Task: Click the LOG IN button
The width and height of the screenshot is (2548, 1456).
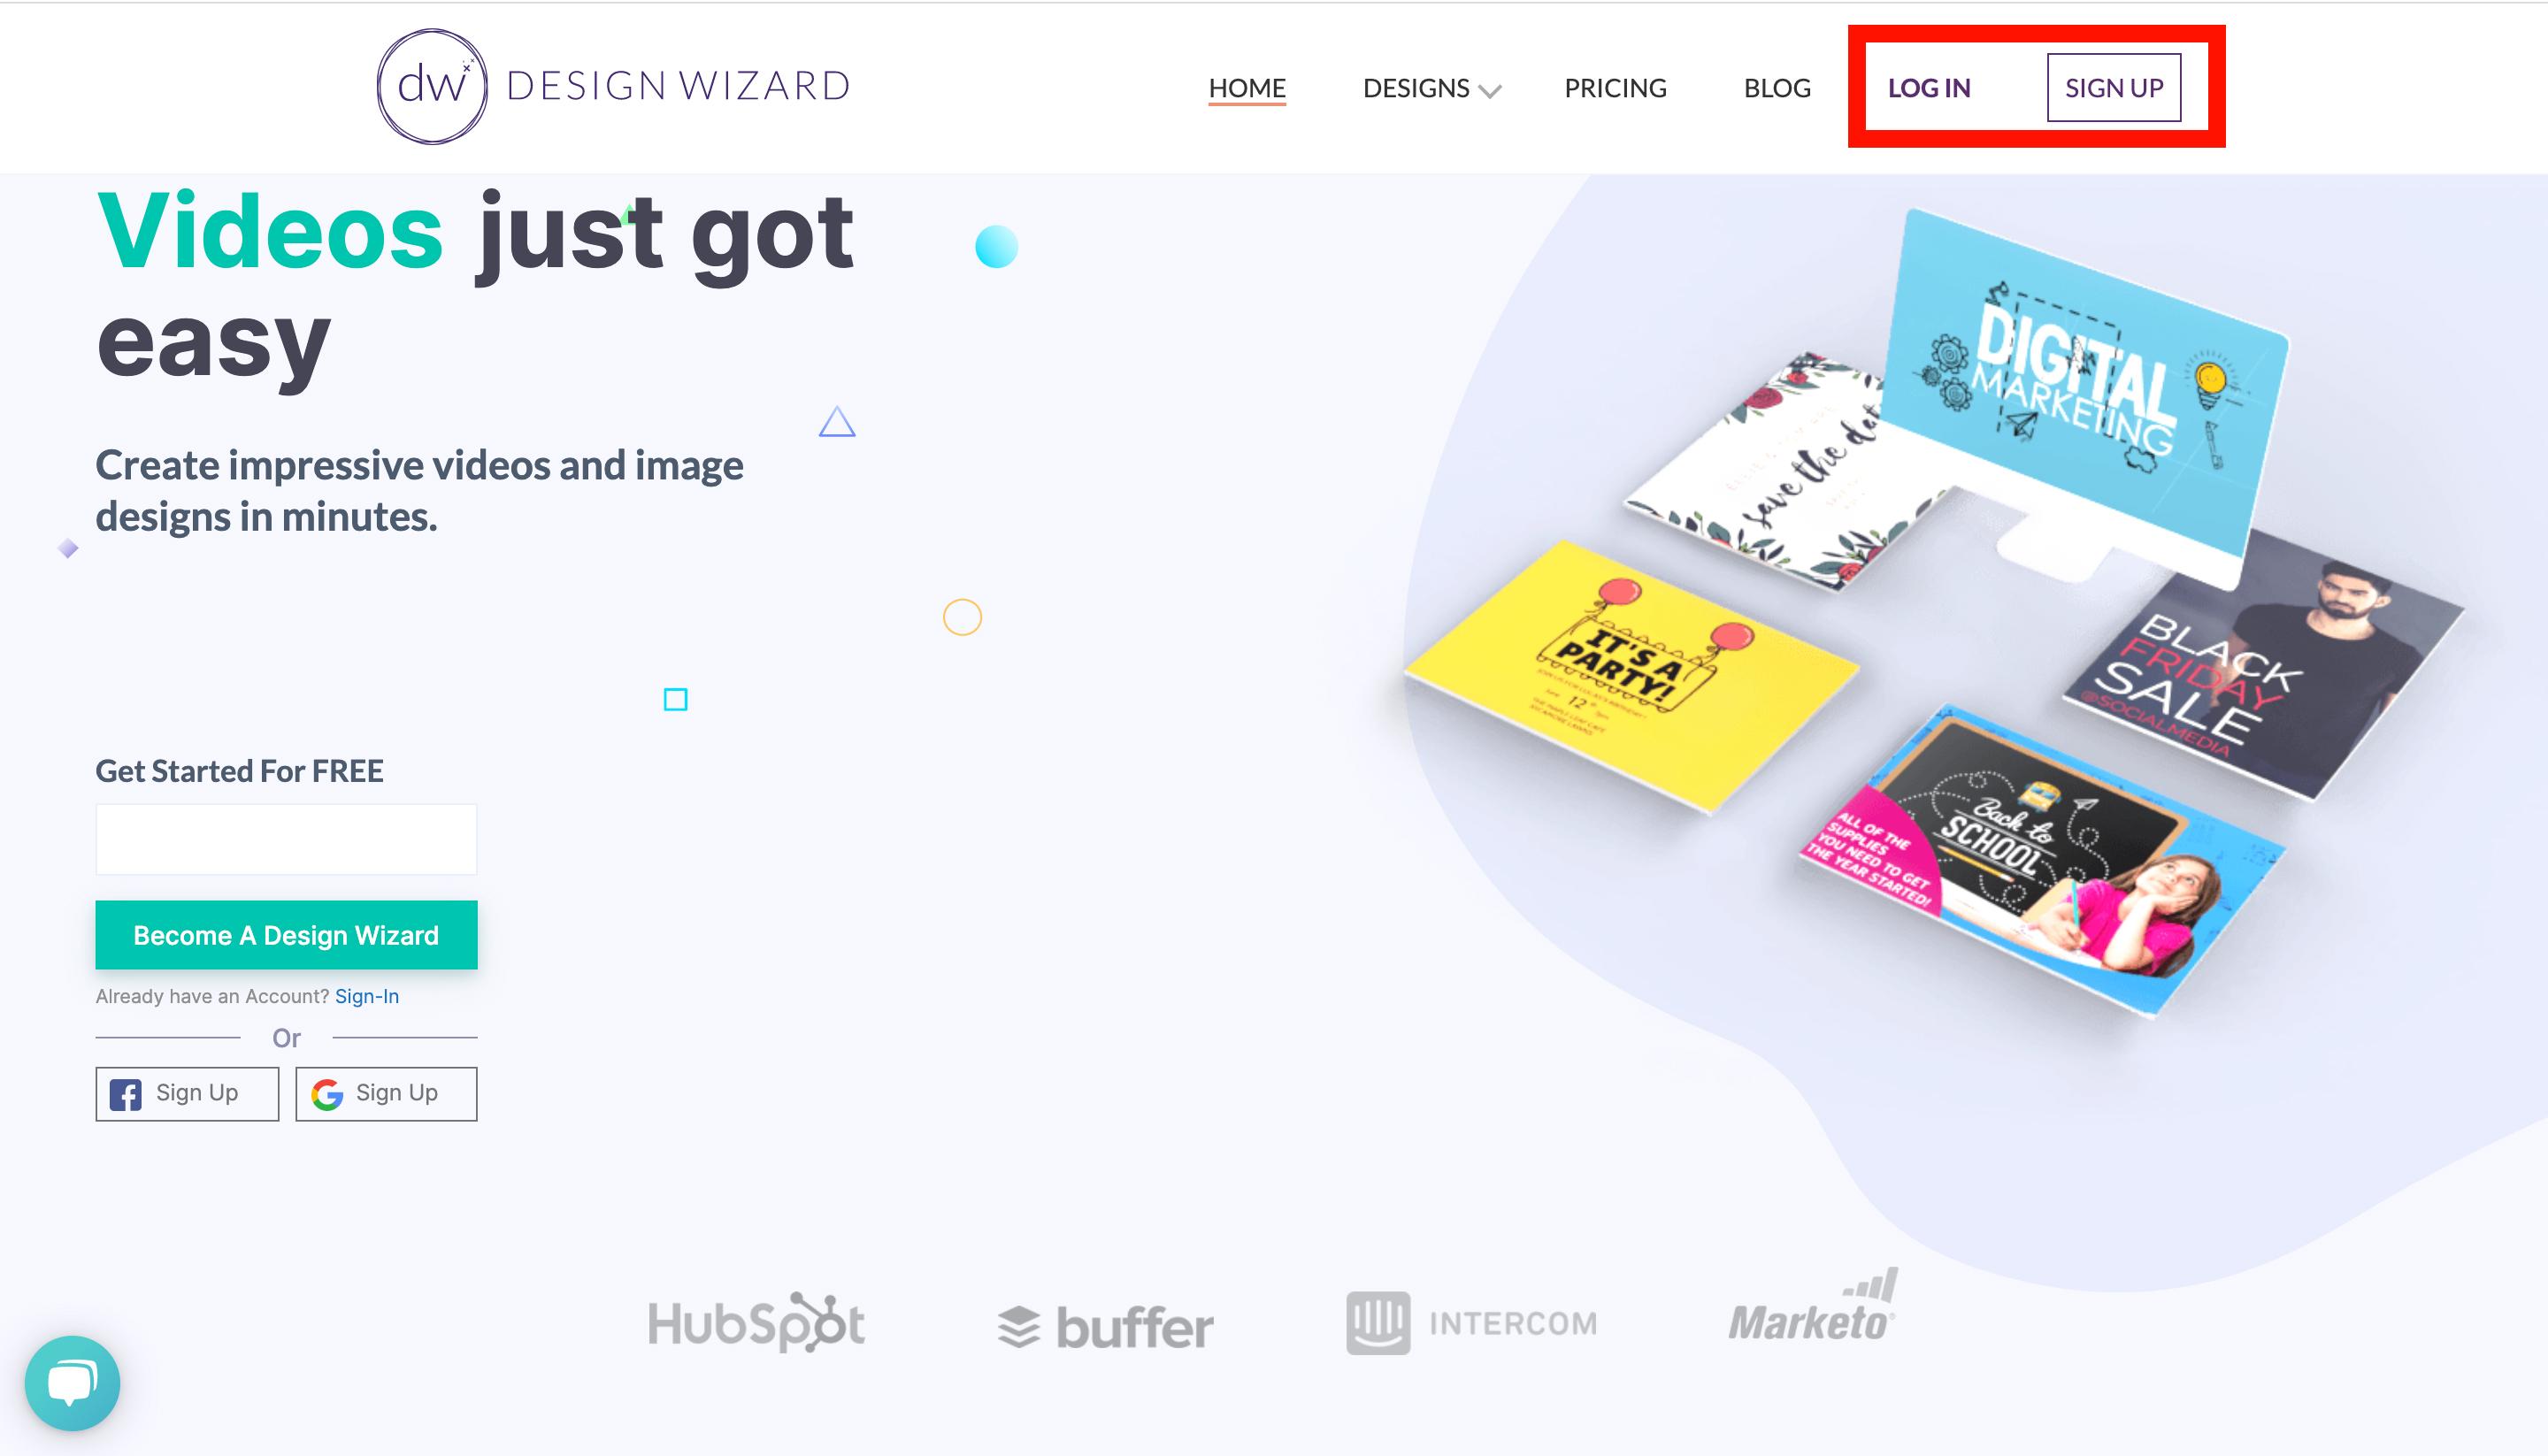Action: (x=1929, y=84)
